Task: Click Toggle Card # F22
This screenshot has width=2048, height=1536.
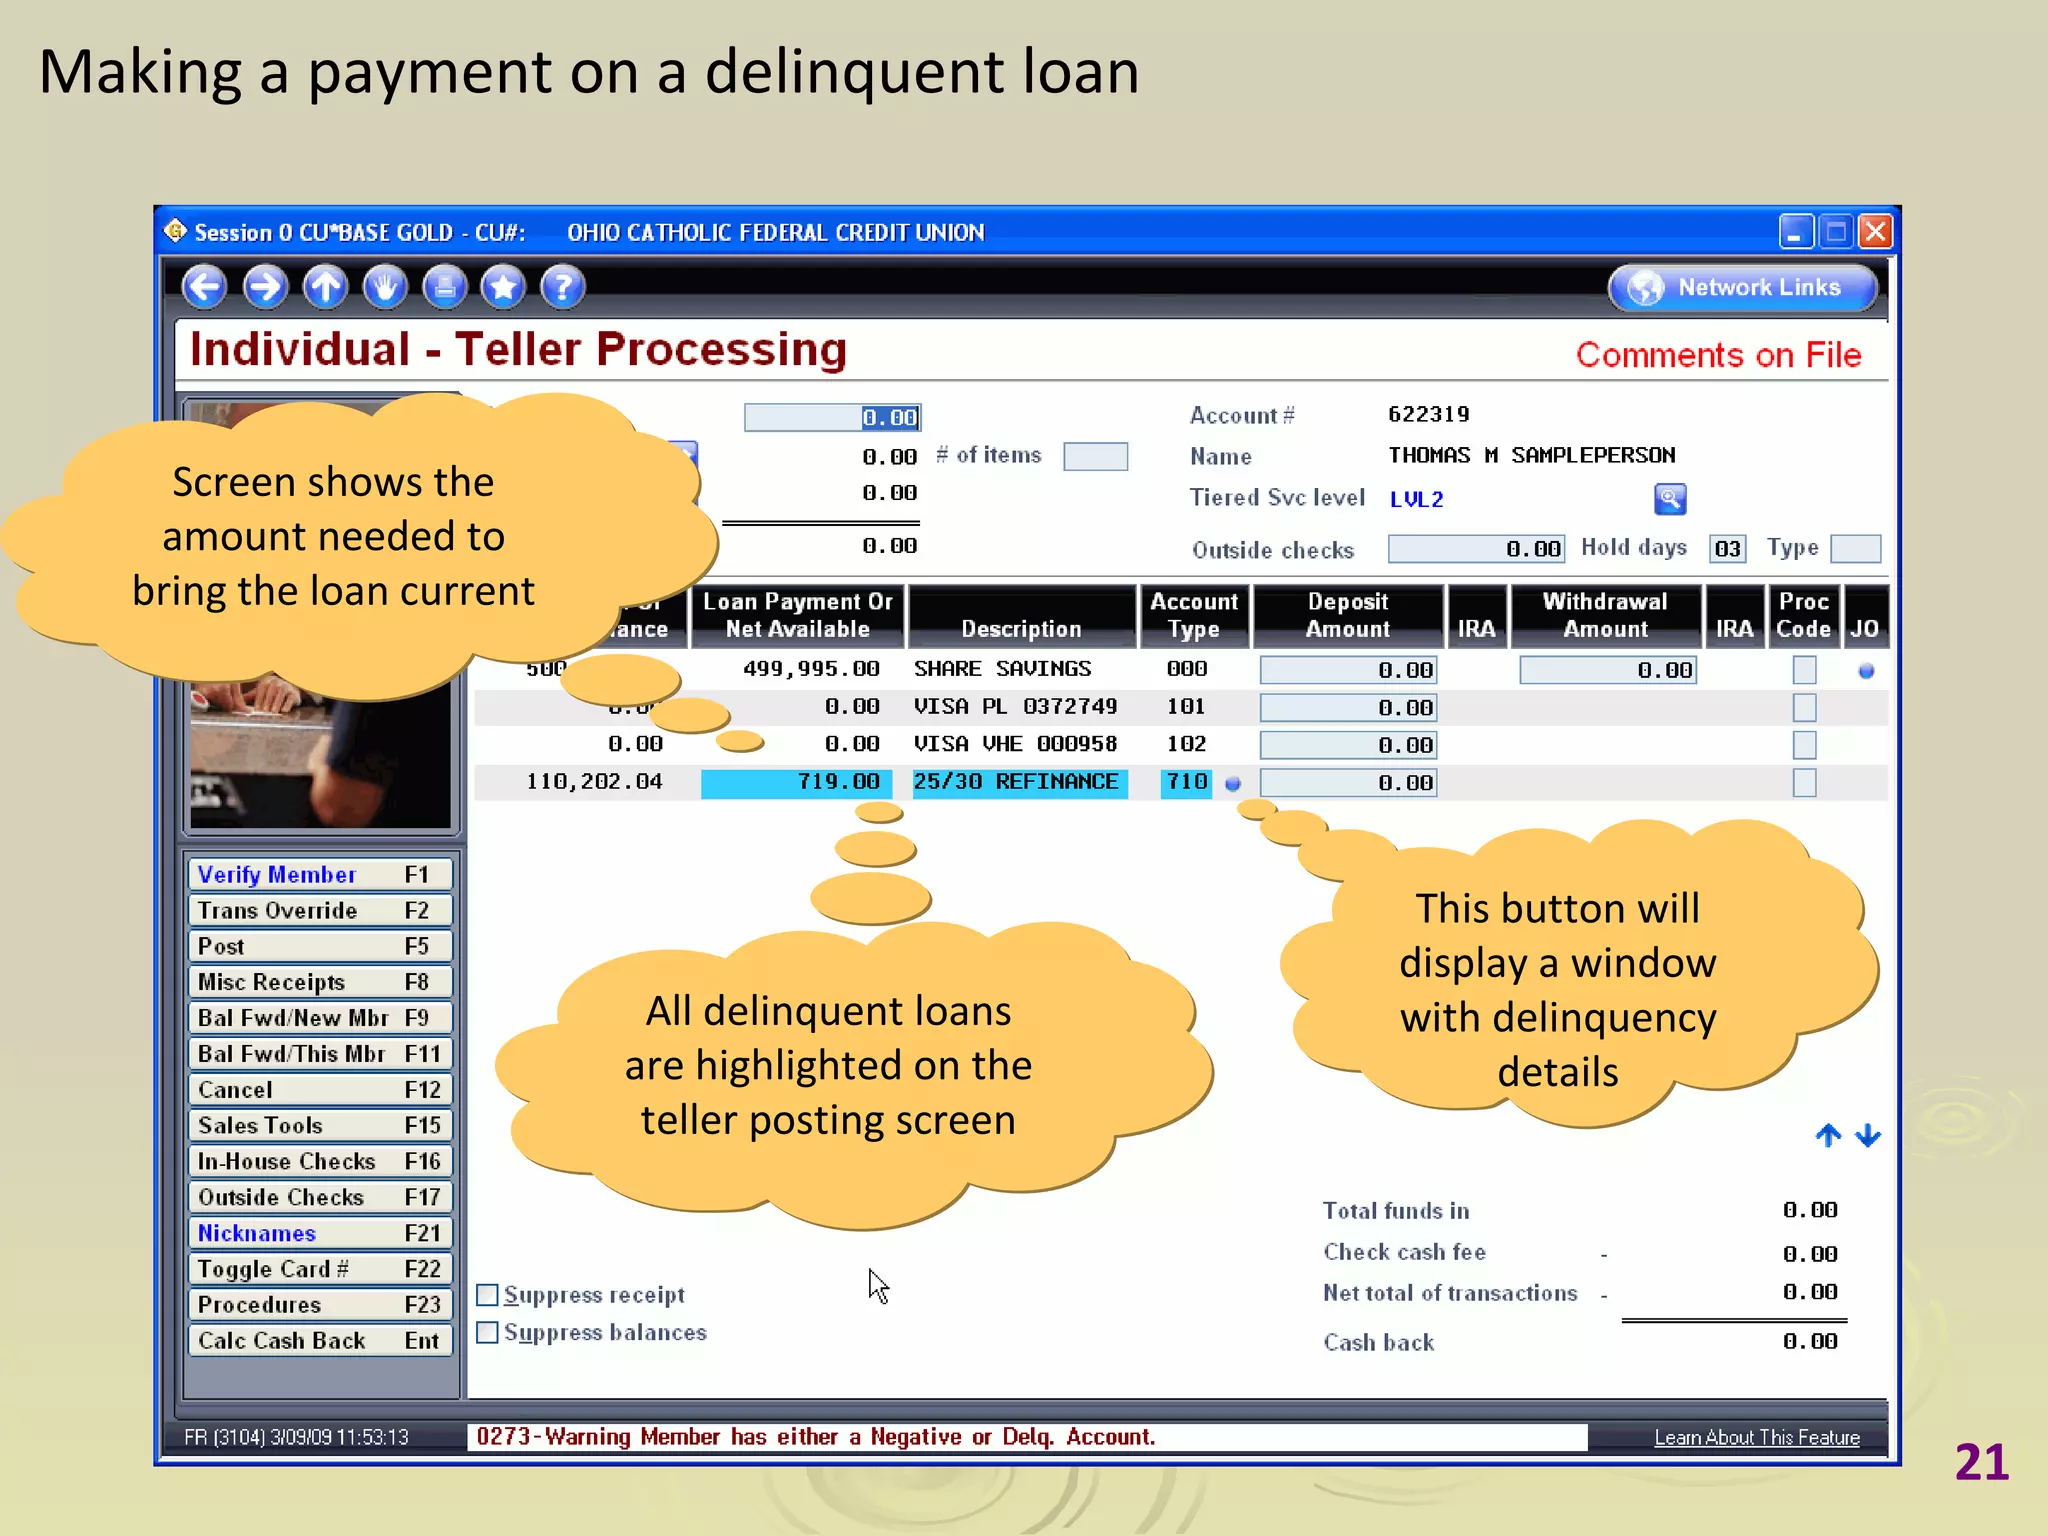Action: [x=320, y=1269]
